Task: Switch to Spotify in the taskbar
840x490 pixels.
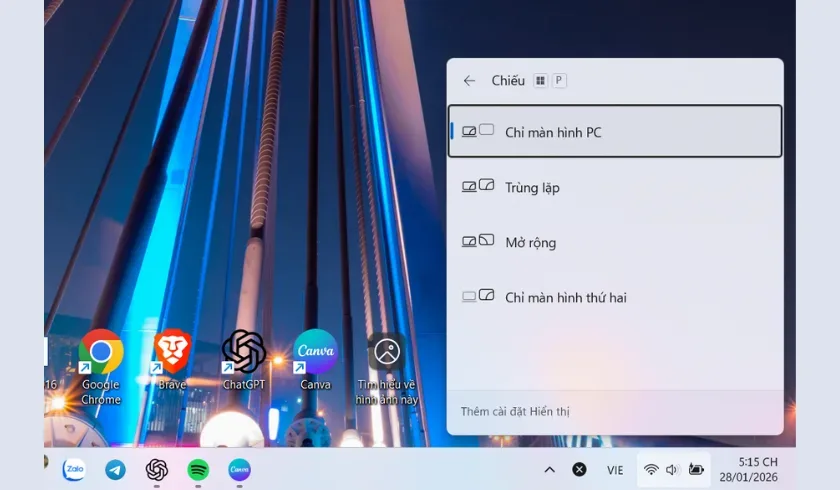Action: [x=198, y=470]
